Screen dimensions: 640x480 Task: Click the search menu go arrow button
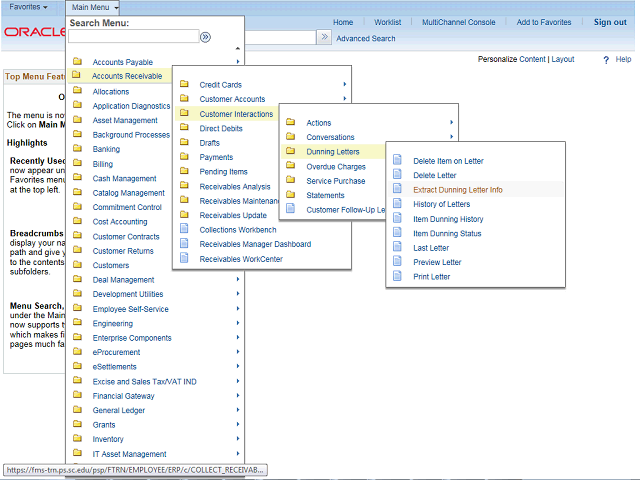pos(205,37)
